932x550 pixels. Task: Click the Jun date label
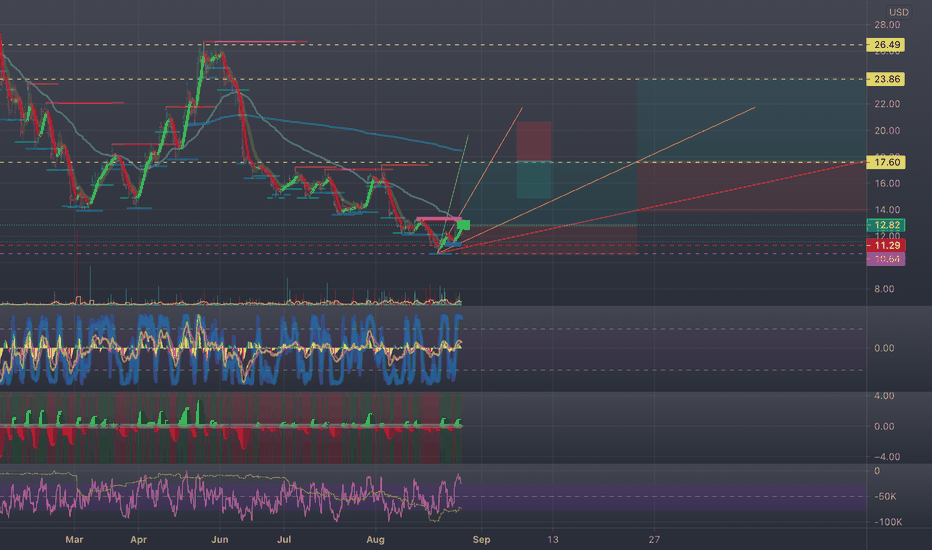tap(220, 540)
